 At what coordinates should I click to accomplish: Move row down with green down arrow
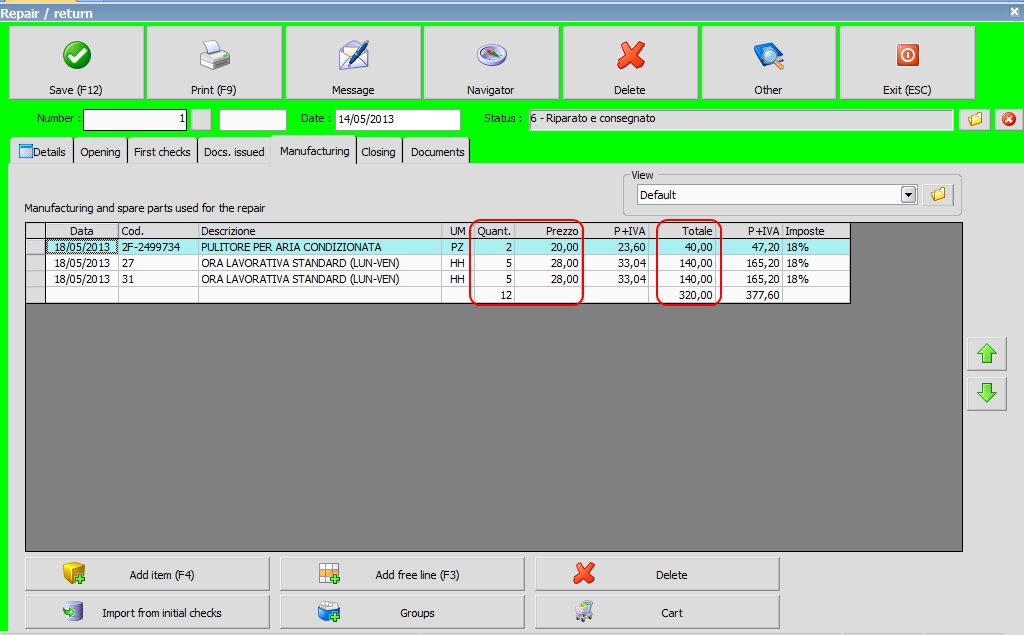(x=987, y=393)
